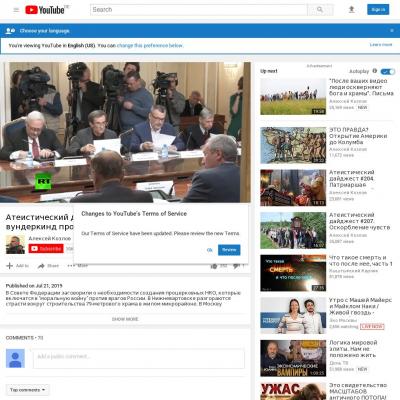Click the video player frame
This screenshot has width=400, height=400.
125,132
